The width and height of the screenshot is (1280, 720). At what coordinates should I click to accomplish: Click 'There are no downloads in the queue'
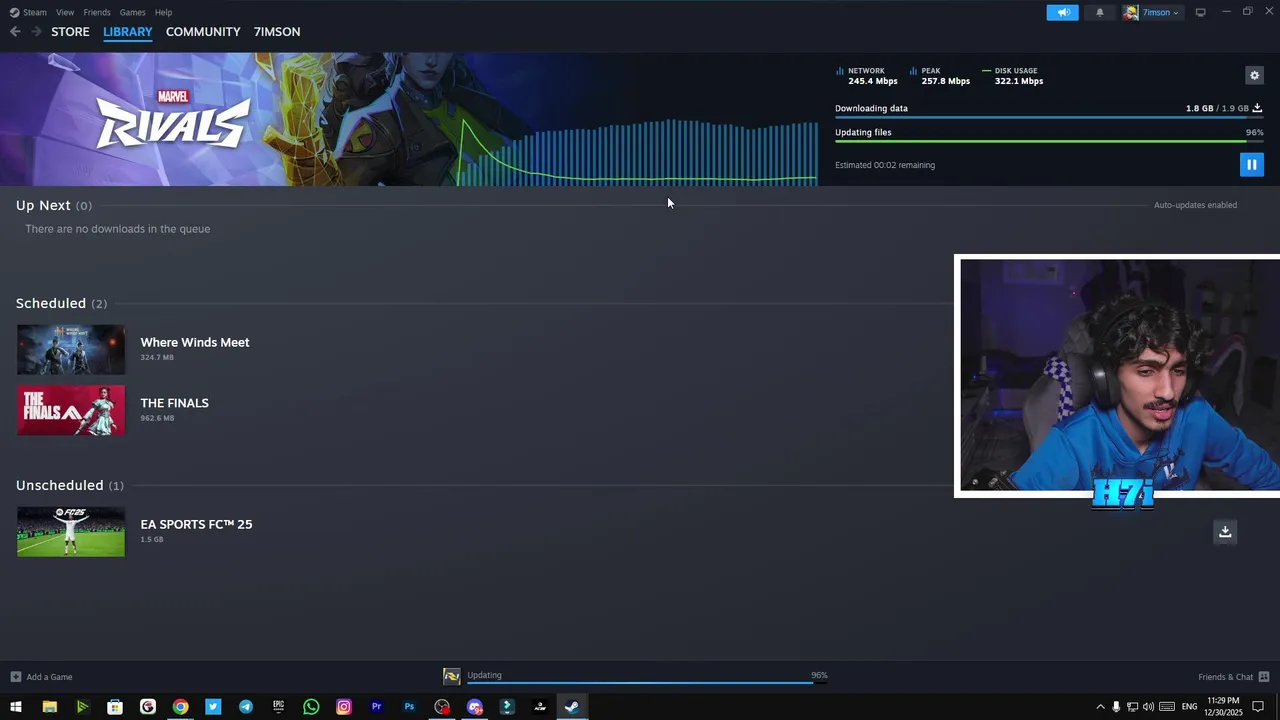click(118, 229)
